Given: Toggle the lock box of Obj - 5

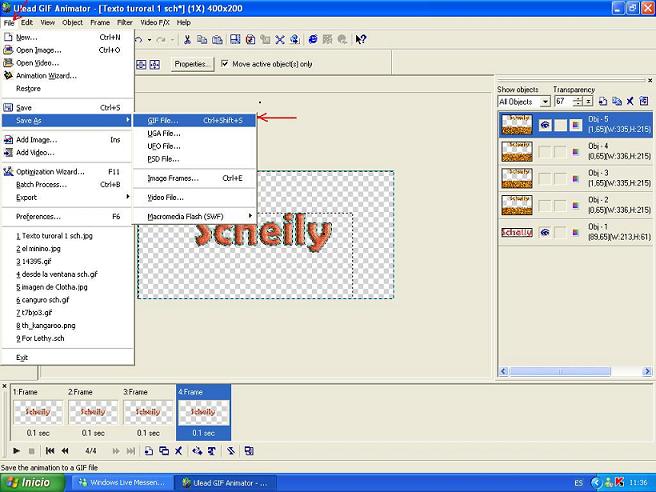Looking at the screenshot, I should pos(560,125).
